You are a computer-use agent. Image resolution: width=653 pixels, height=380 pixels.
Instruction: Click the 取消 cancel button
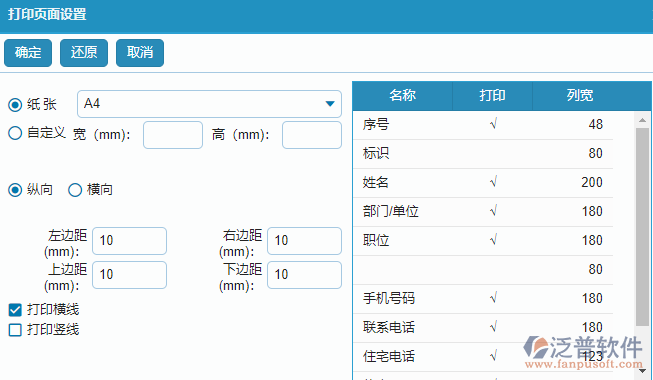pos(140,53)
